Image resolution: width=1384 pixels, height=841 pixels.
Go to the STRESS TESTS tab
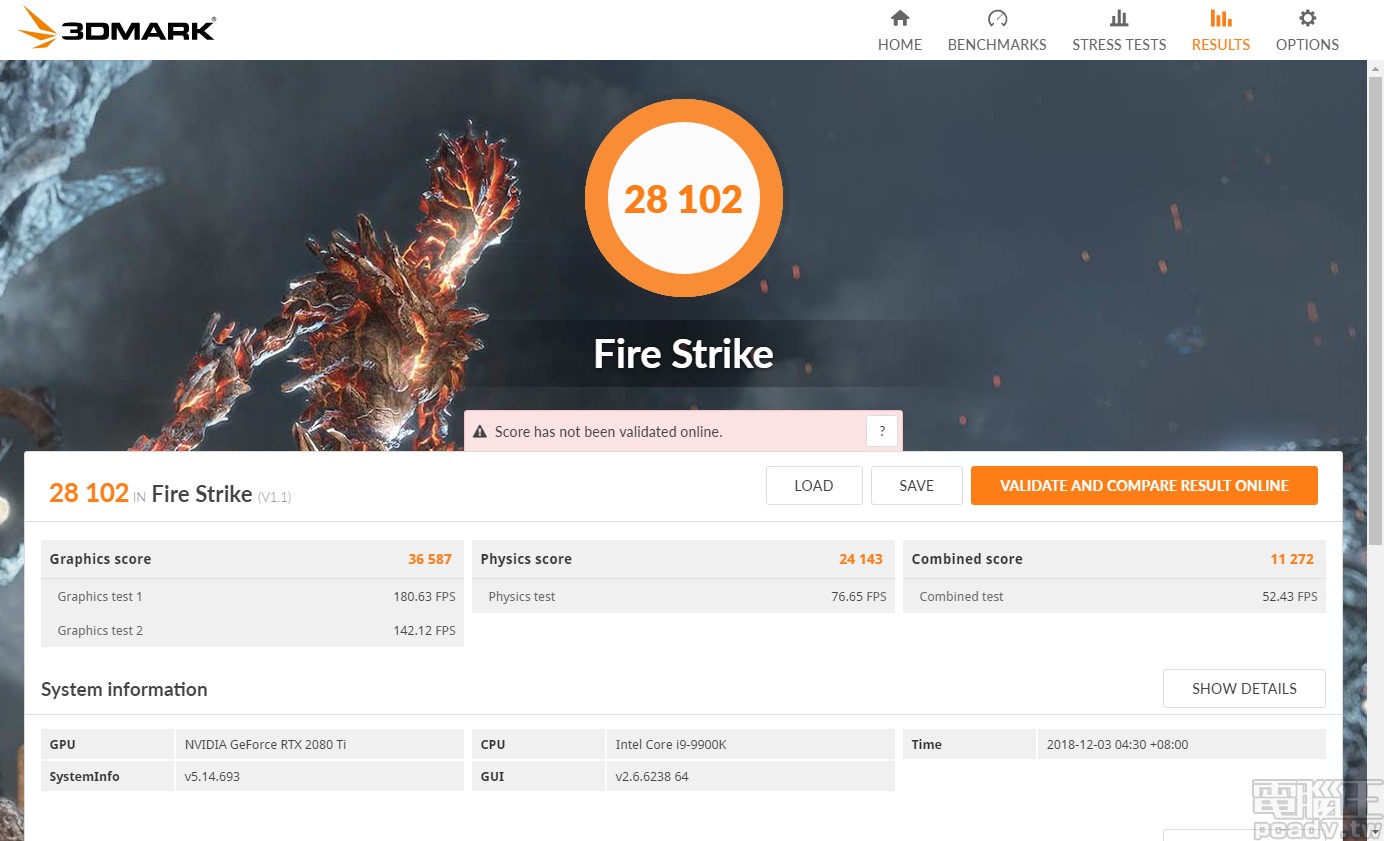(1119, 31)
